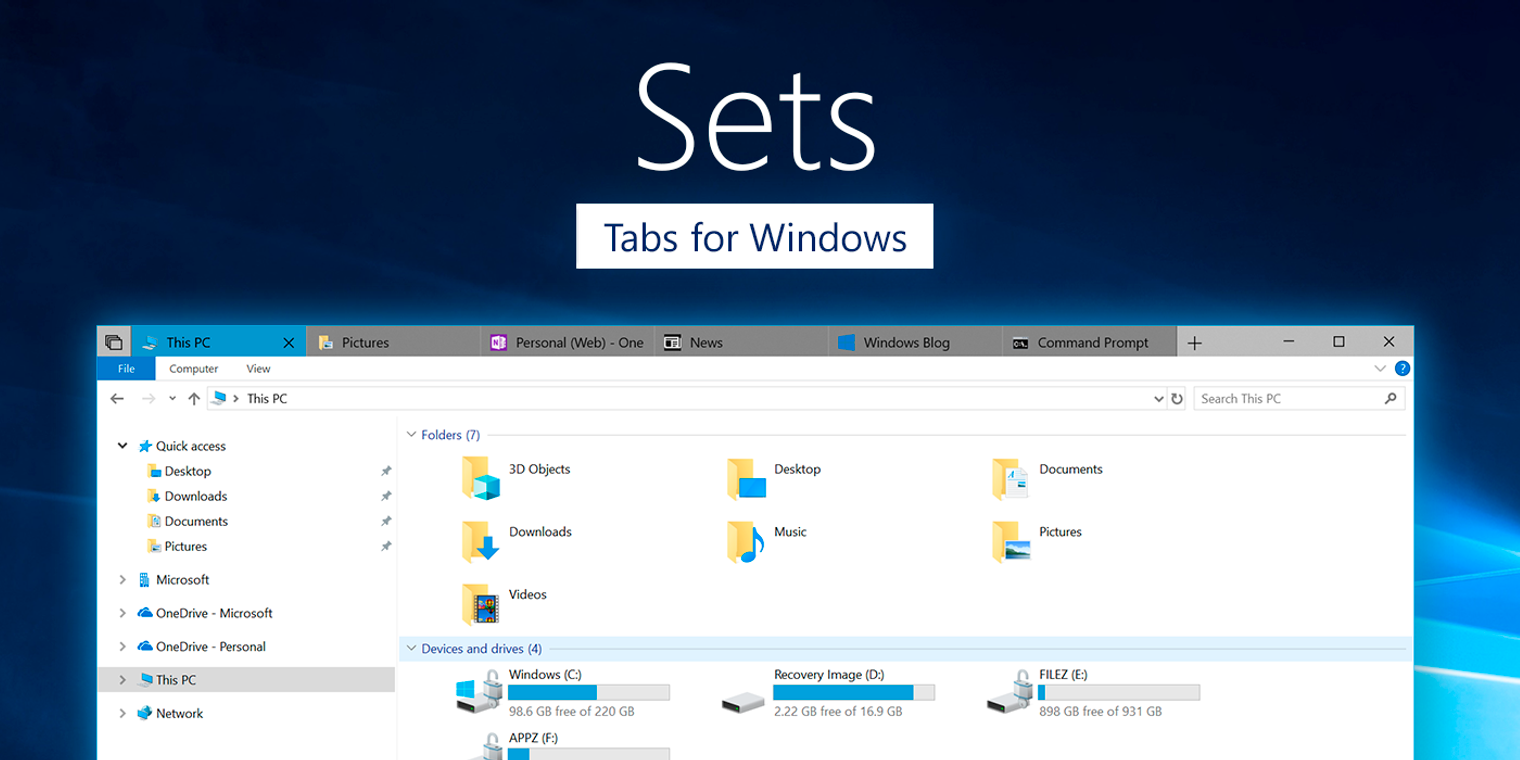Collapse the Devices and drives (4) group
1520x760 pixels.
411,649
